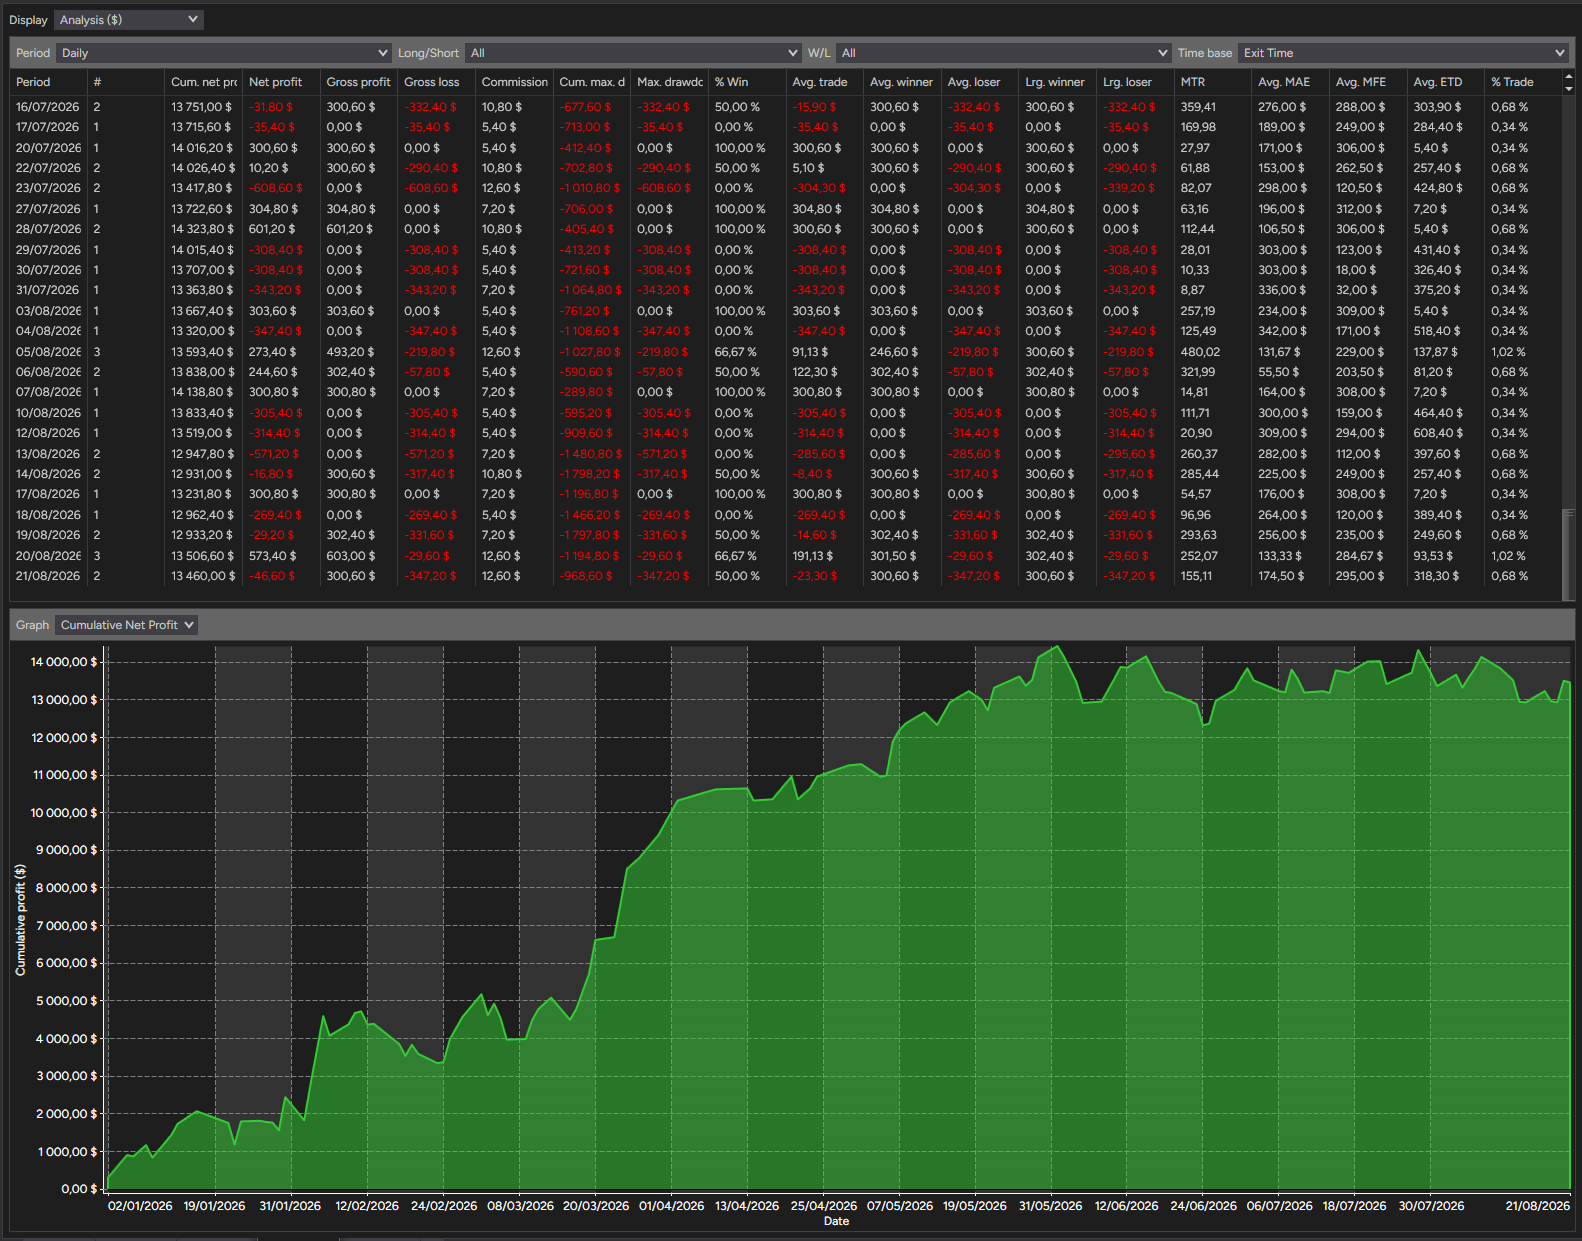Click the Lrg. winner column header
The width and height of the screenshot is (1582, 1241).
click(1058, 82)
